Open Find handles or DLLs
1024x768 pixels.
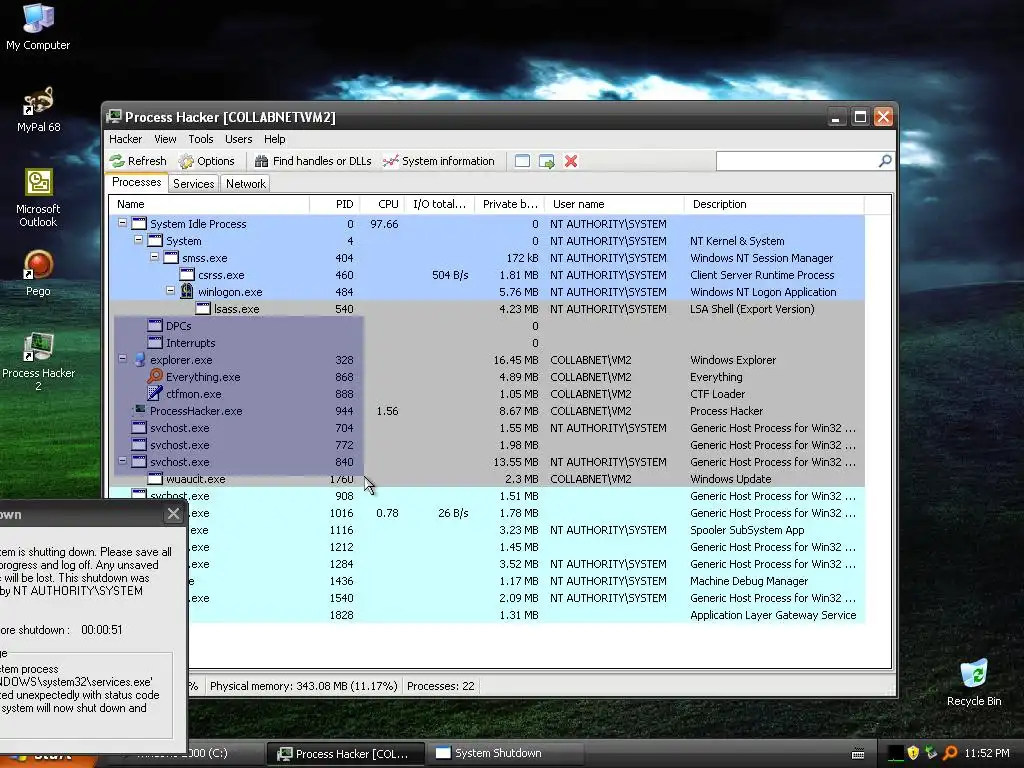tap(313, 161)
